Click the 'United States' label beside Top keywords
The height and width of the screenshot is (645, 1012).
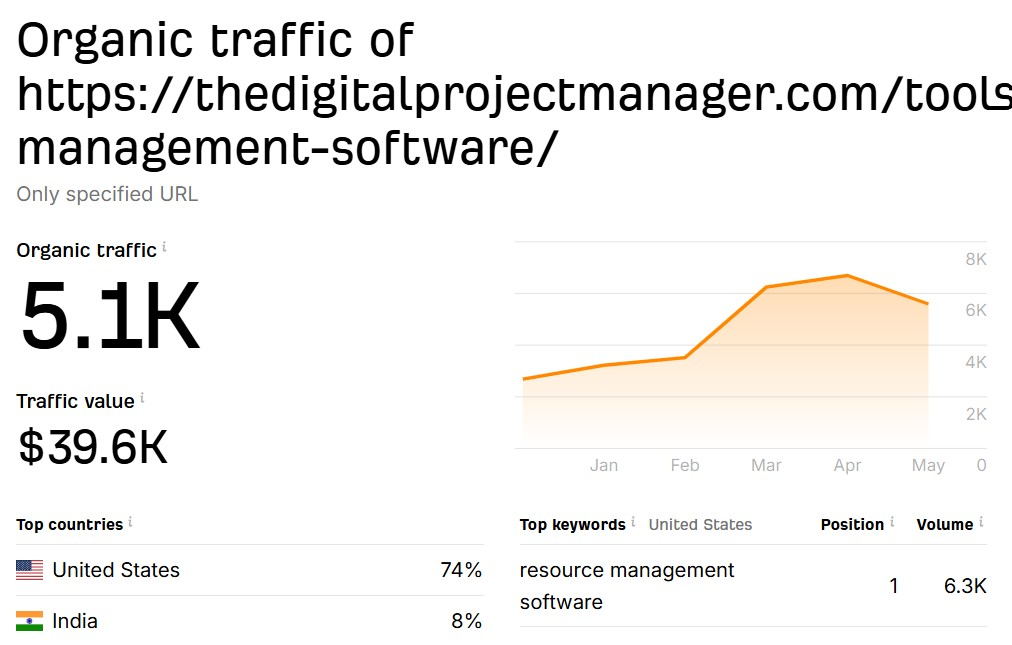(x=700, y=525)
